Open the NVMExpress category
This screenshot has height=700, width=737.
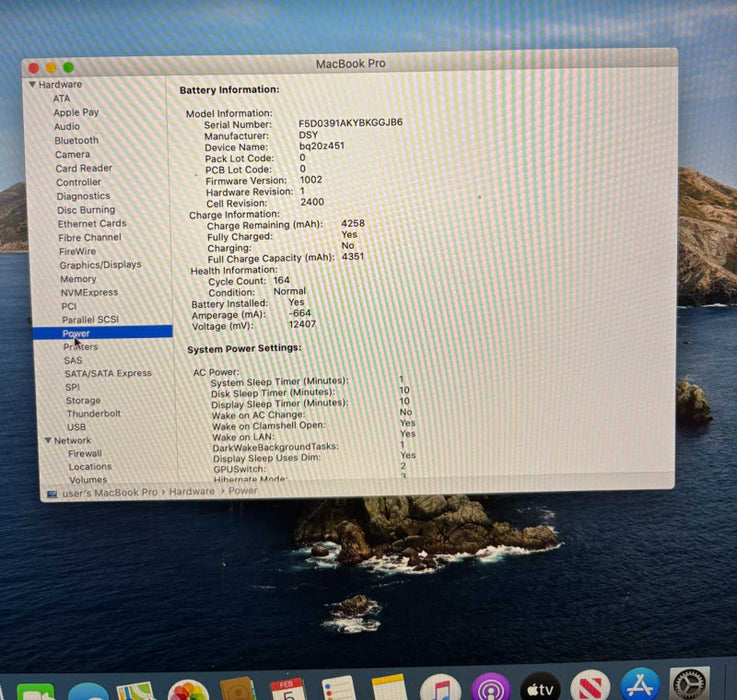click(89, 292)
